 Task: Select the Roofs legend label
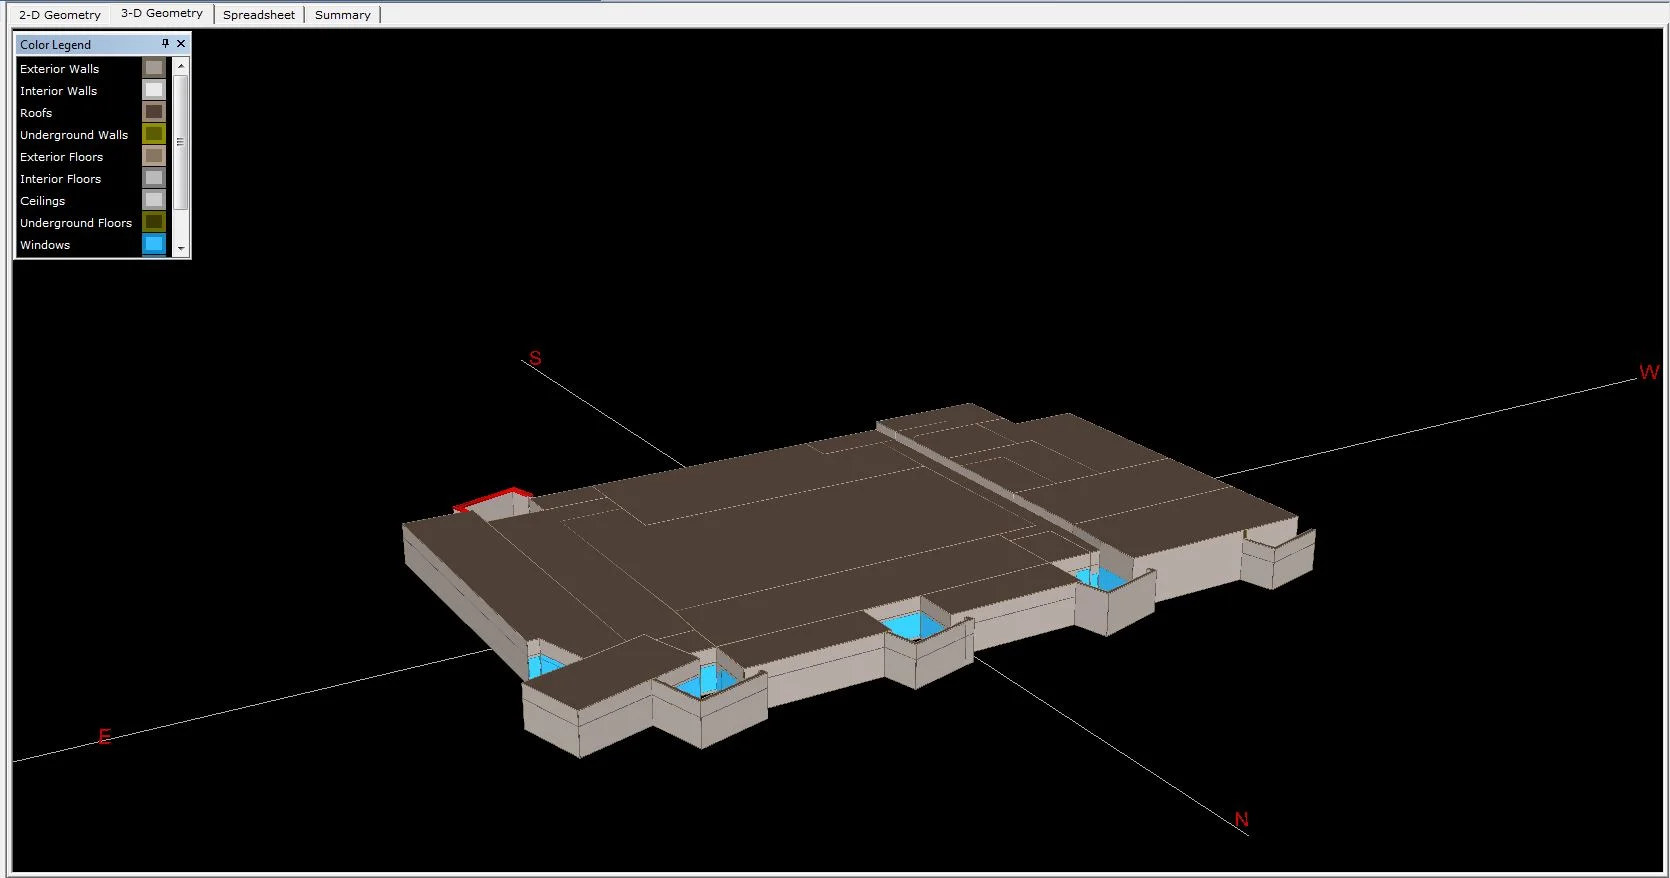click(x=36, y=113)
